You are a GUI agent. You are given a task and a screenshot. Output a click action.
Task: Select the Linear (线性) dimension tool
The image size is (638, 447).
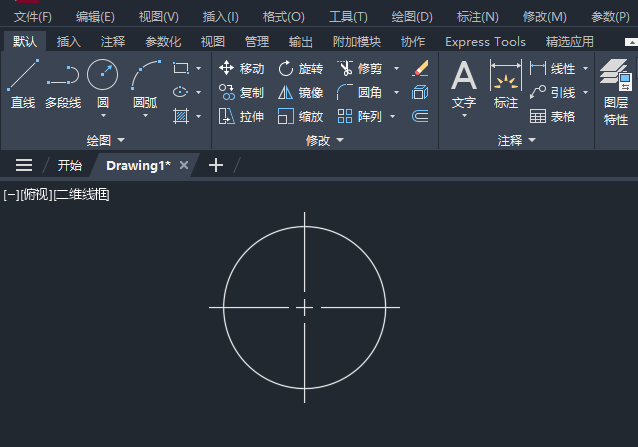pos(553,68)
